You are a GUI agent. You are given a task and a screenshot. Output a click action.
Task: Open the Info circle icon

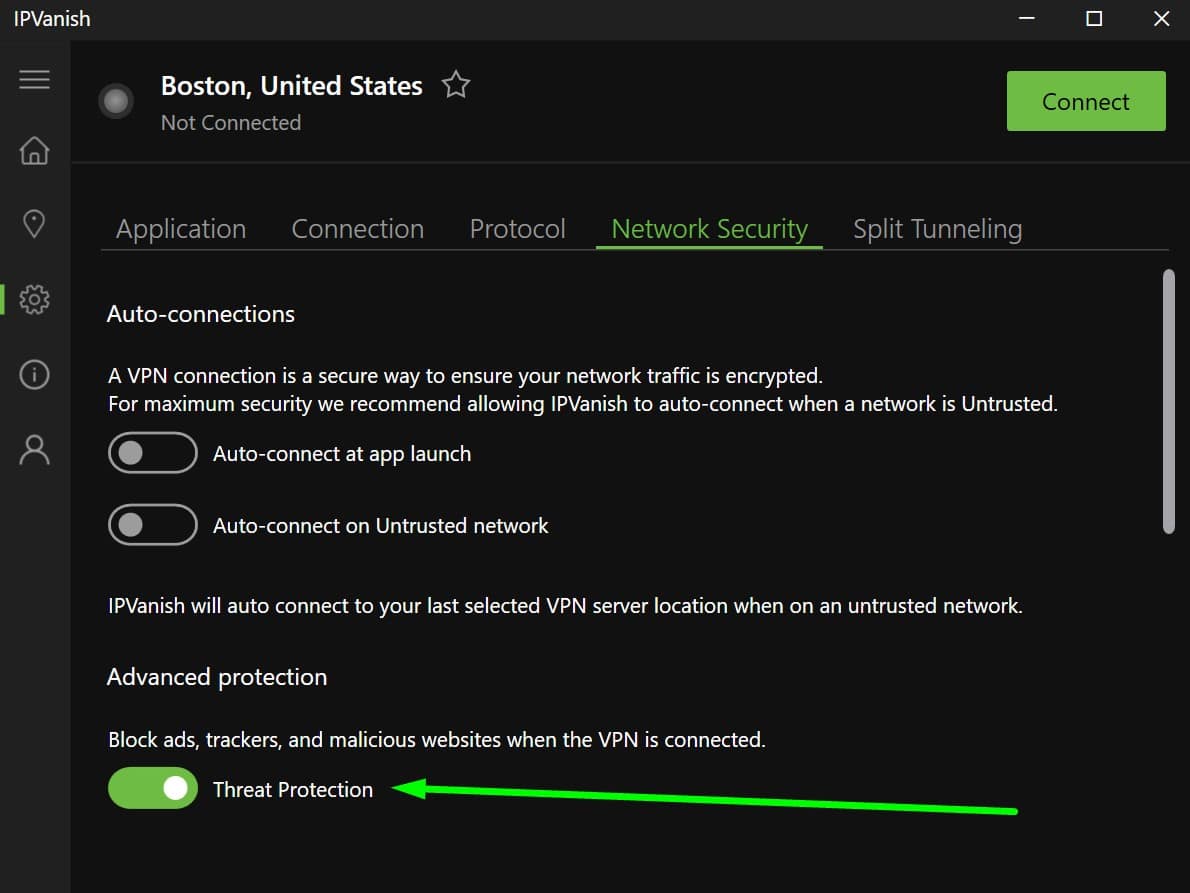tap(34, 374)
